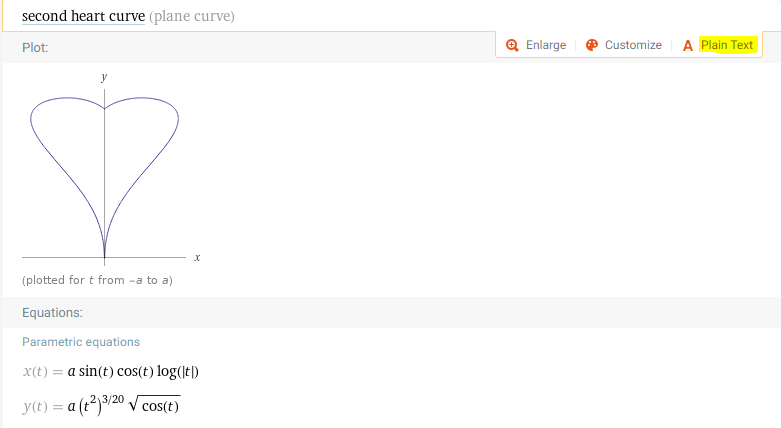Open the Customize option label

(633, 45)
